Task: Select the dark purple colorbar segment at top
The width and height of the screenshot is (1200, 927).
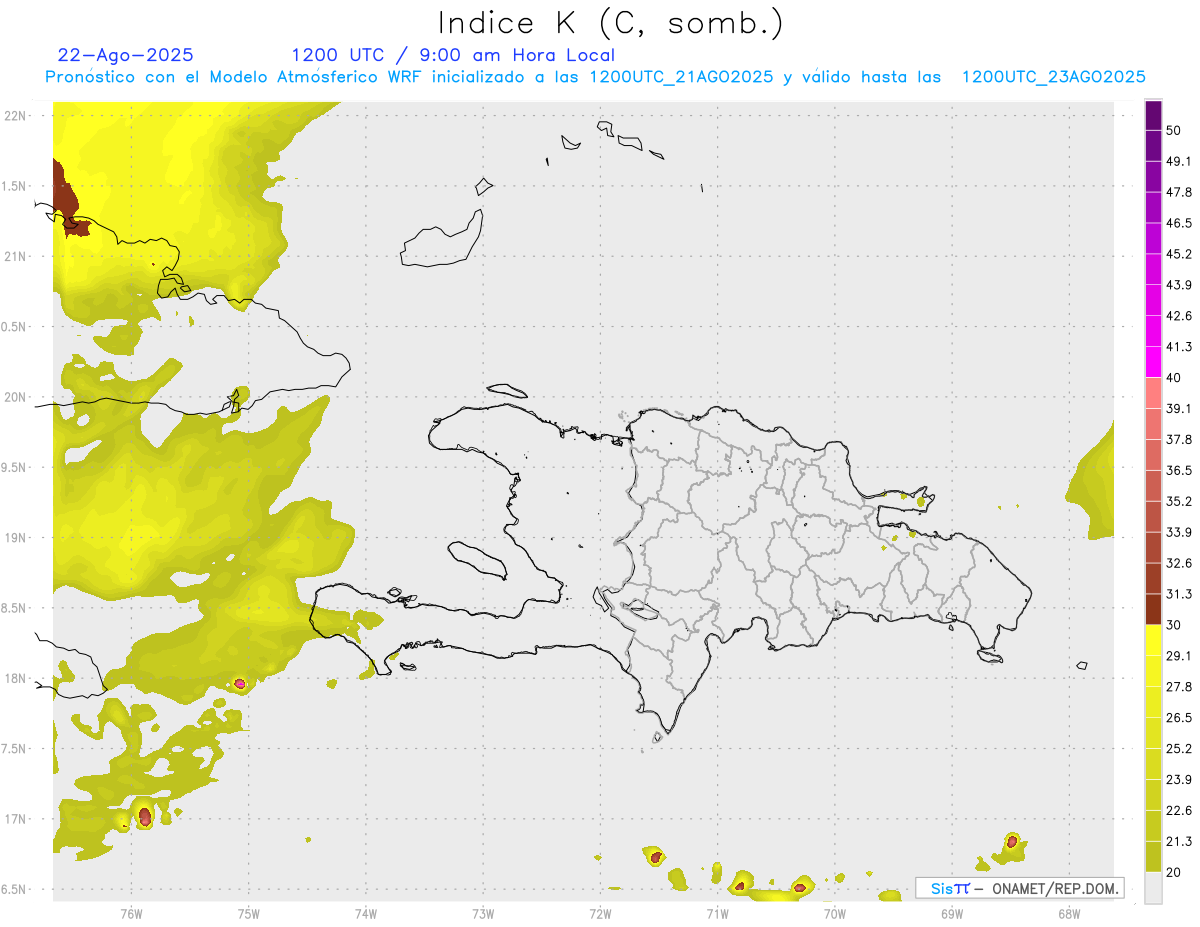Action: (1153, 116)
